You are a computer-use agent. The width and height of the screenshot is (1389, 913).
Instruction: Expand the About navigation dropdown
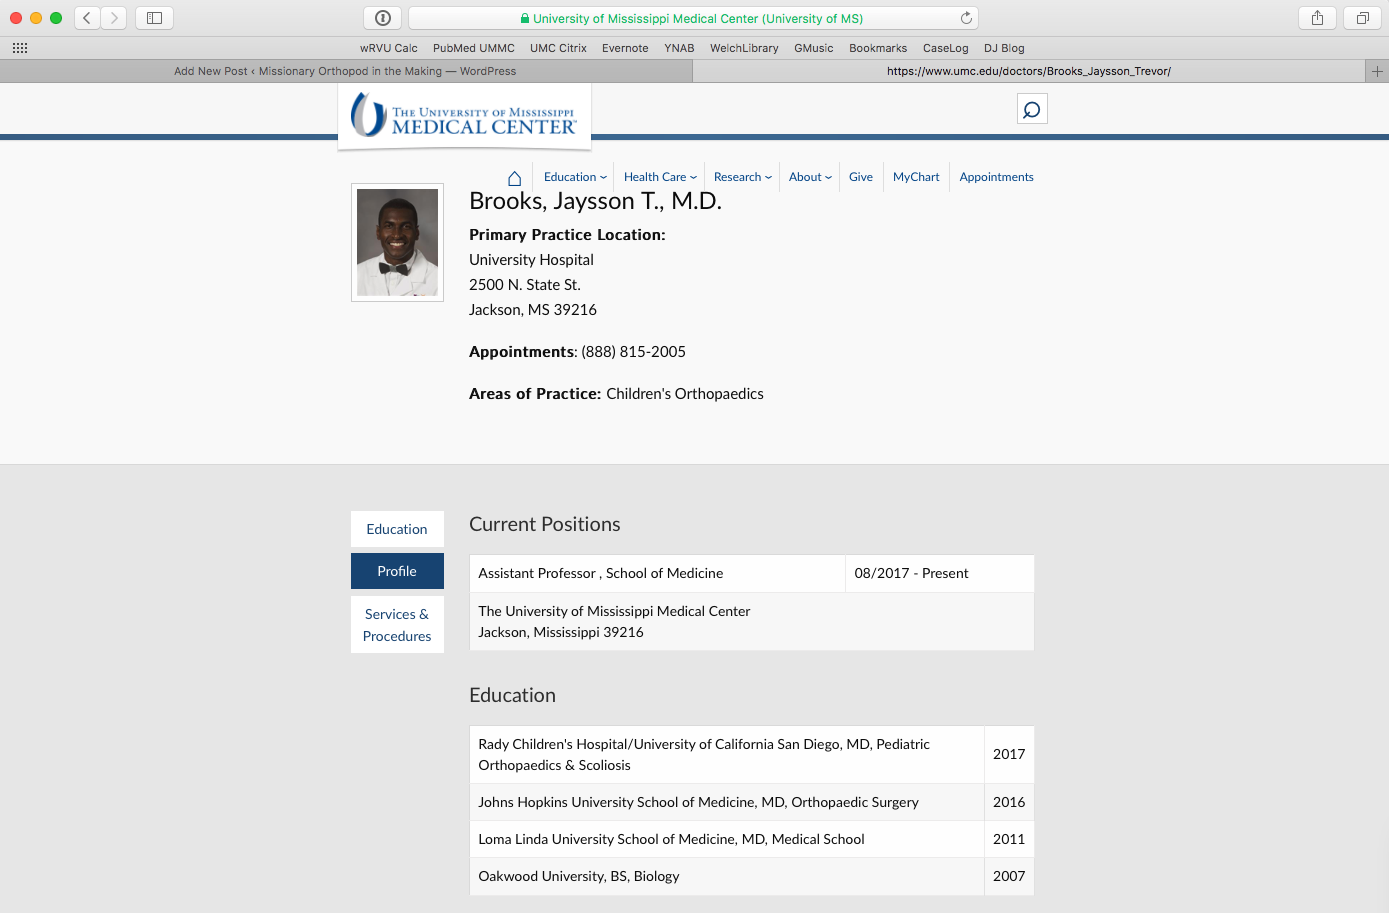[x=810, y=177]
